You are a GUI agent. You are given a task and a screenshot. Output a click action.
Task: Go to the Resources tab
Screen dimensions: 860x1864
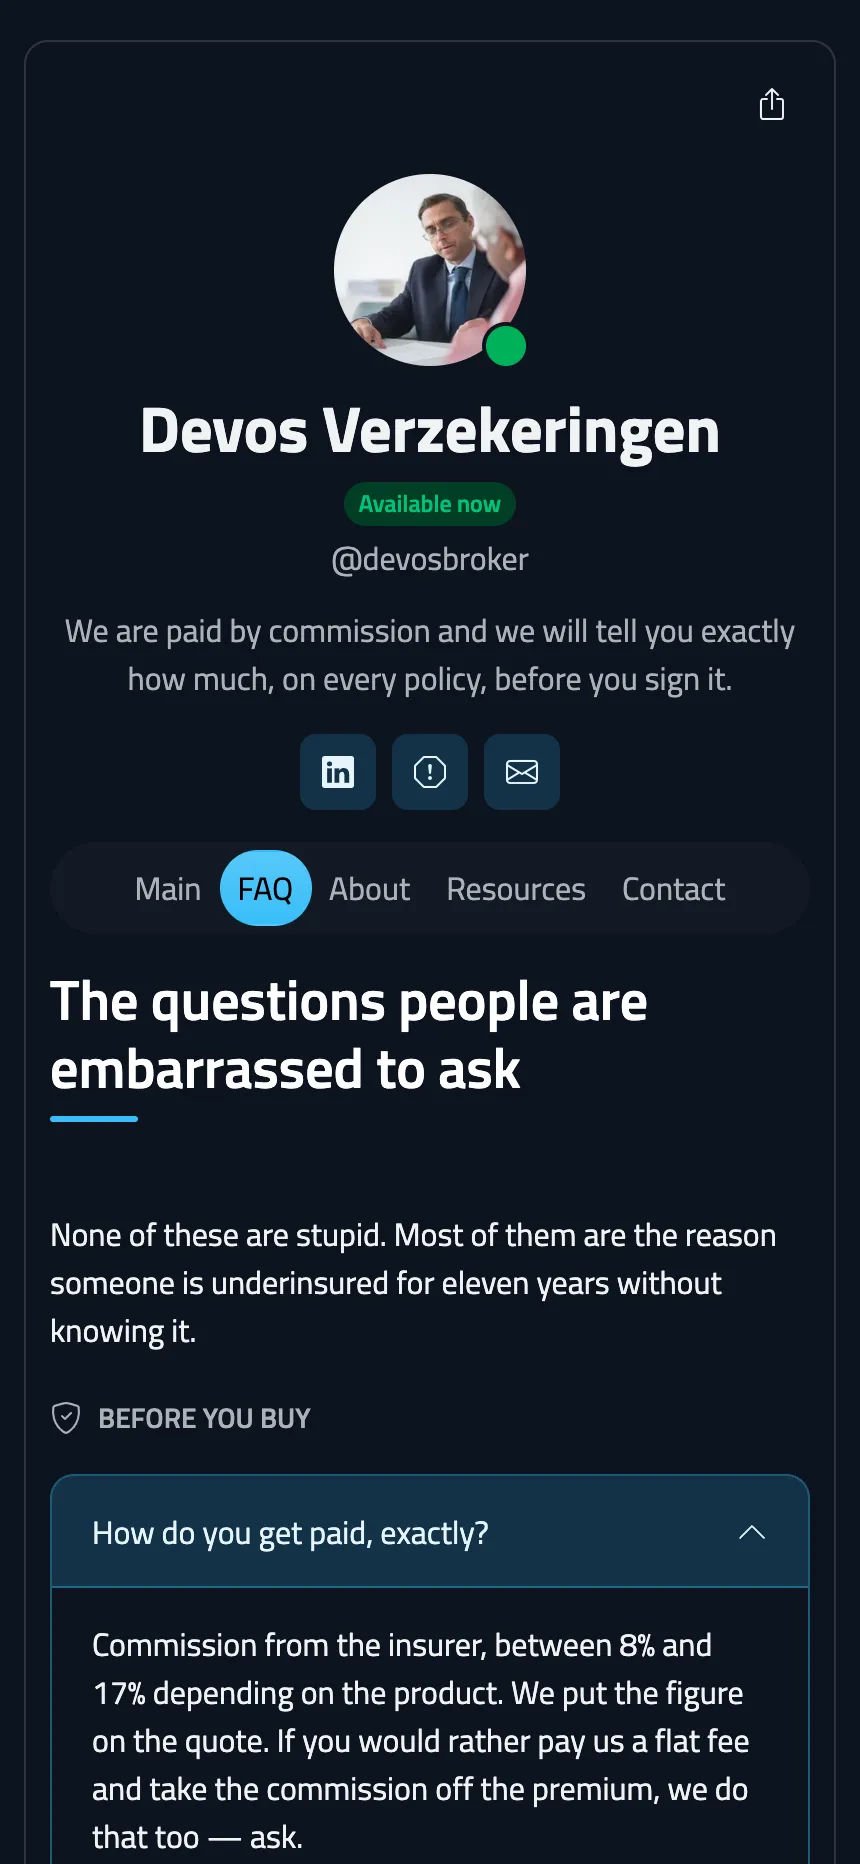(x=516, y=889)
